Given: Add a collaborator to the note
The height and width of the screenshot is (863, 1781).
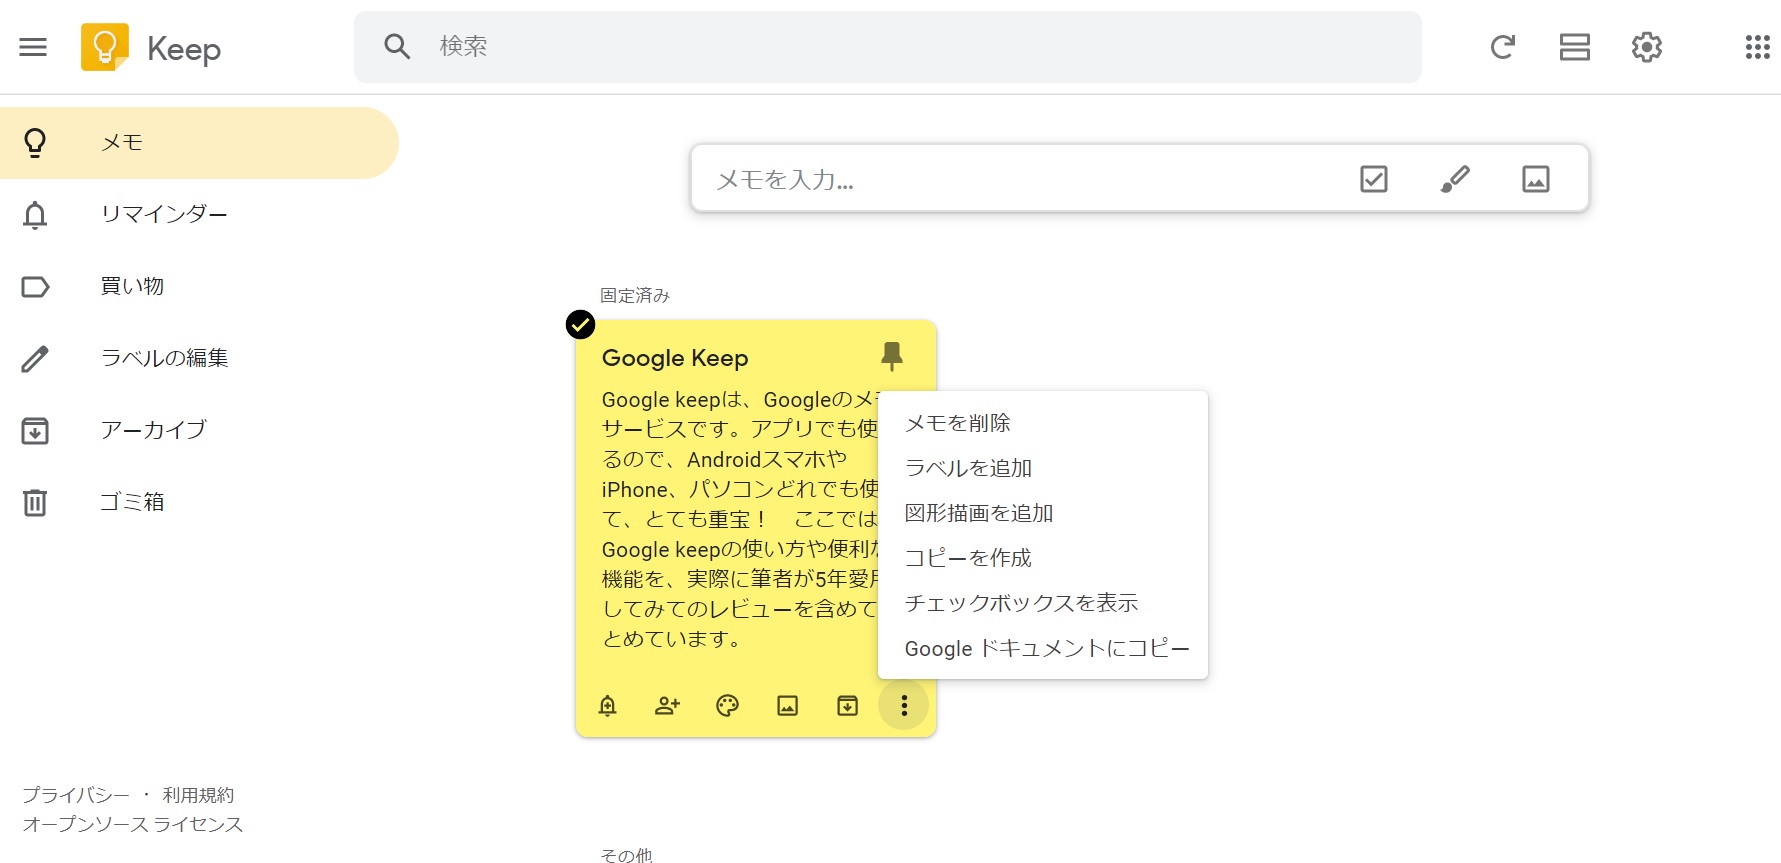Looking at the screenshot, I should pos(667,706).
